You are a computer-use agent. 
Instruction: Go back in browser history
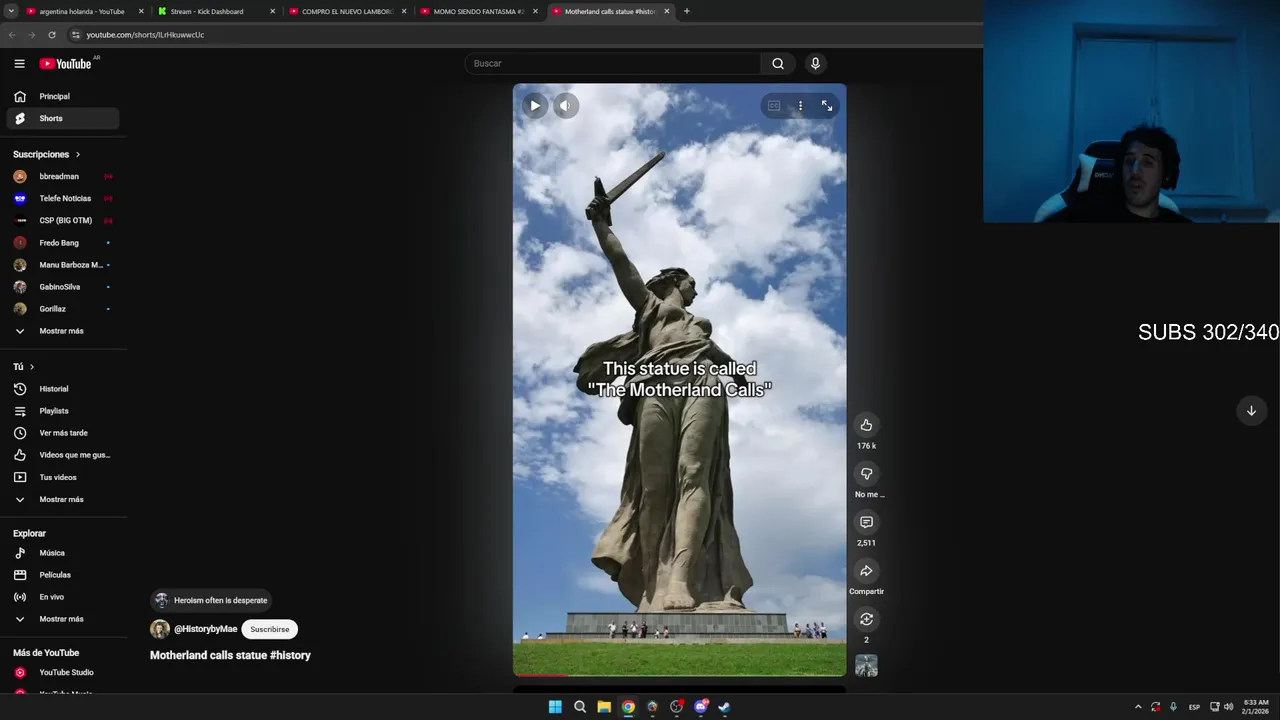pyautogui.click(x=12, y=34)
